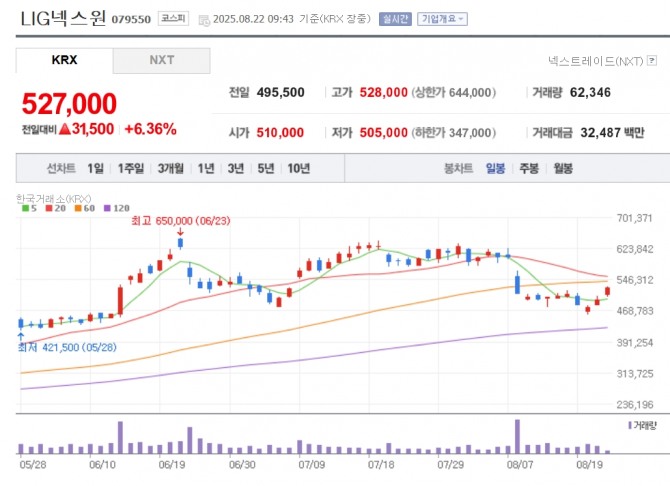Select the 3년 line chart
670x486 pixels.
(236, 168)
